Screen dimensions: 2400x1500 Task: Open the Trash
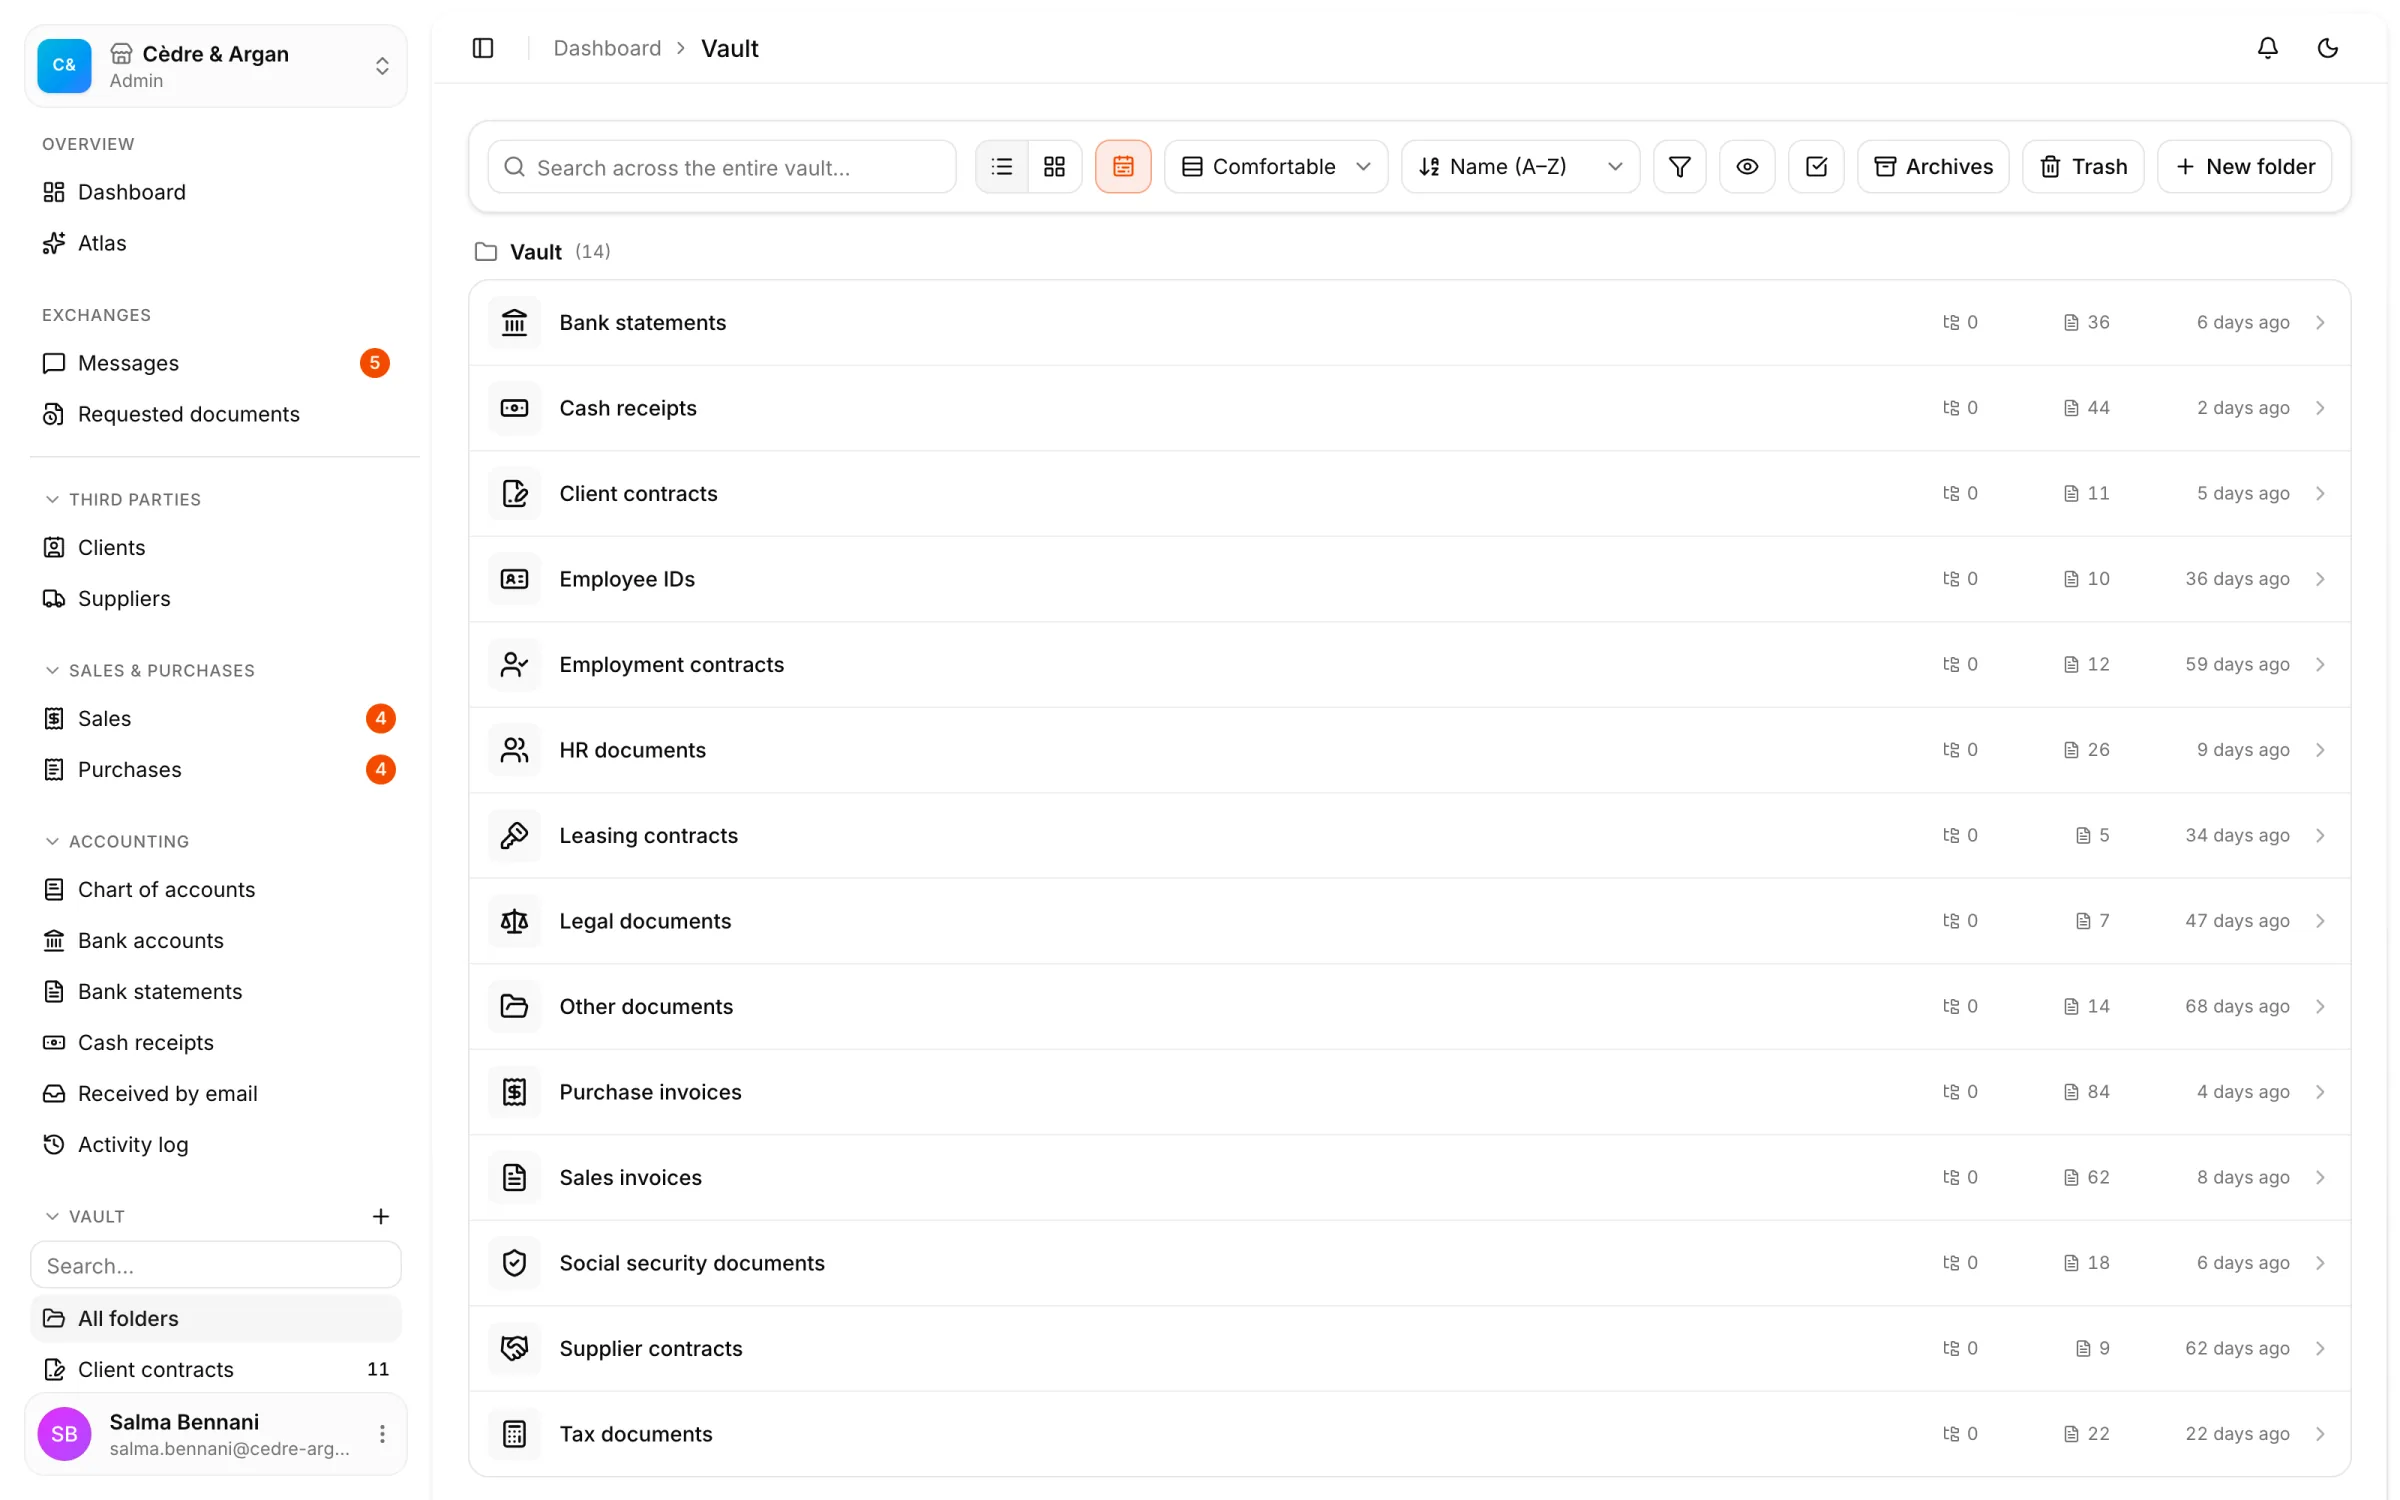click(x=2082, y=166)
